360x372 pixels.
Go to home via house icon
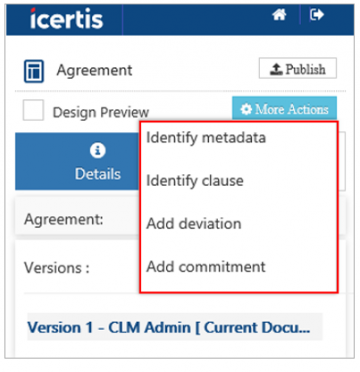coord(279,15)
